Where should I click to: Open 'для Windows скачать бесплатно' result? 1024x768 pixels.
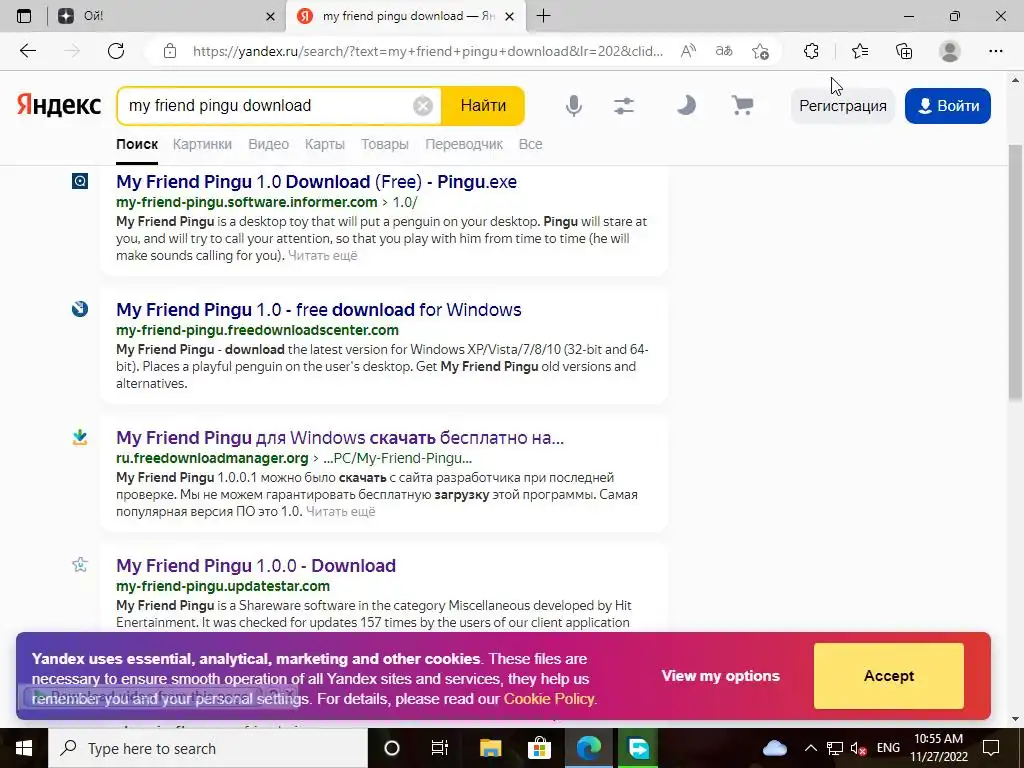click(340, 438)
